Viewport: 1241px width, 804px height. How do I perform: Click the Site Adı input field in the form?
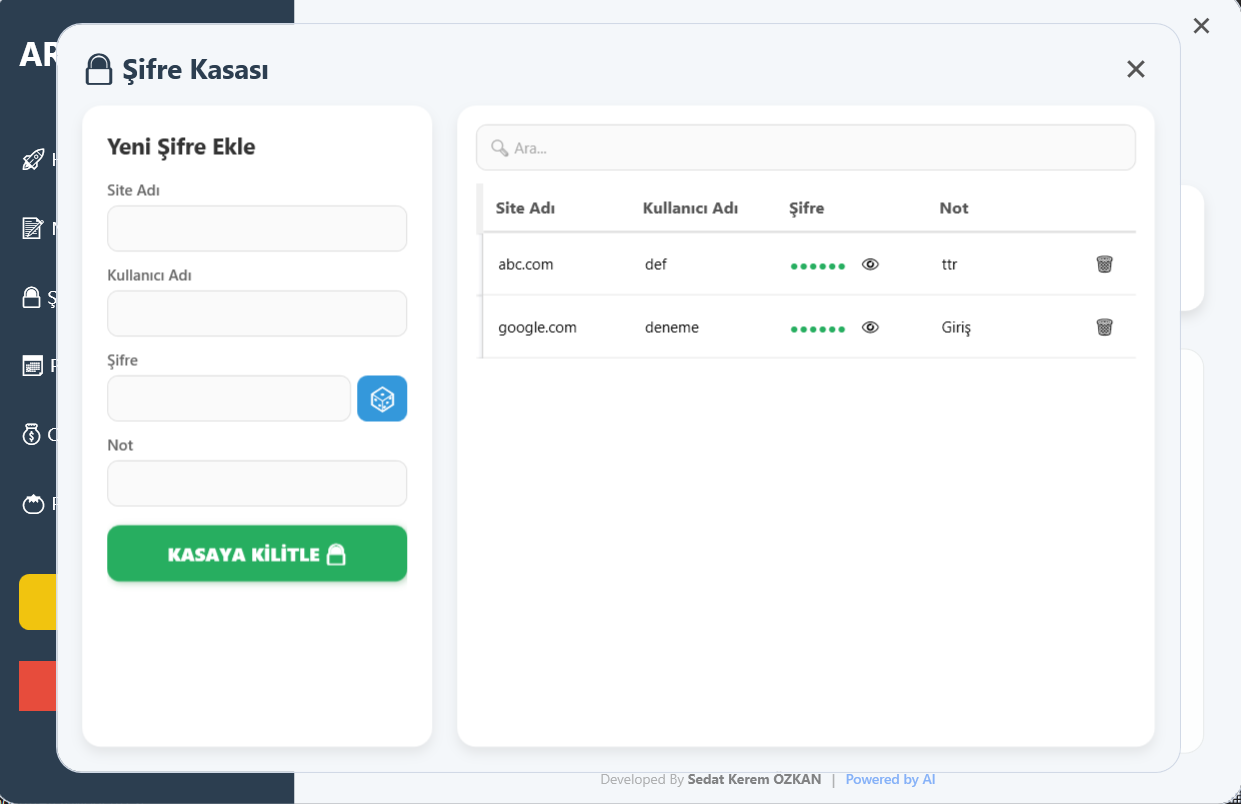(x=257, y=229)
